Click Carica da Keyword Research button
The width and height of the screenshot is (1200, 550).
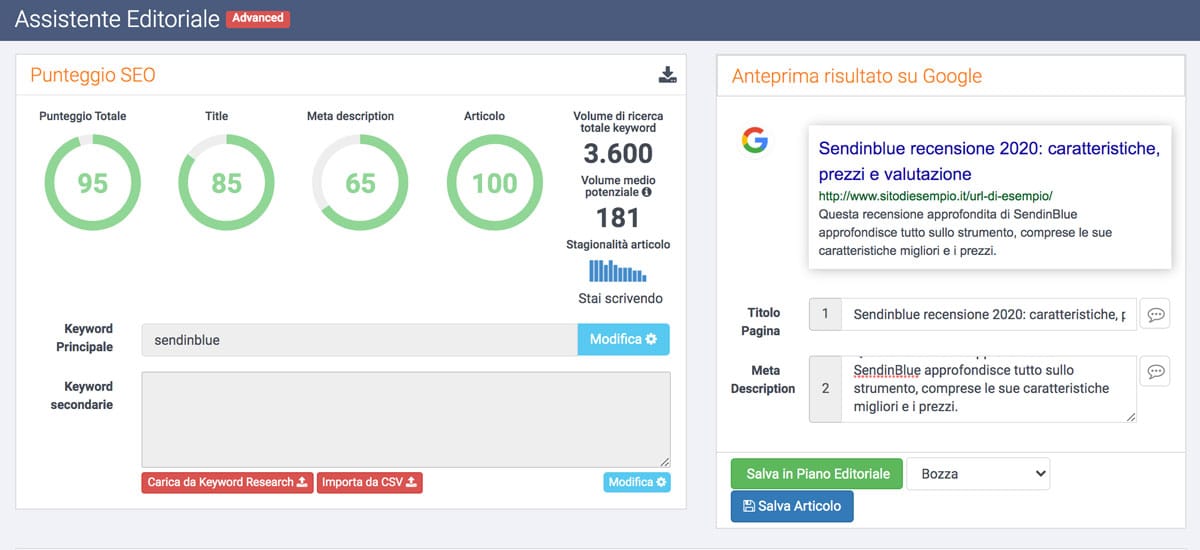pos(227,482)
